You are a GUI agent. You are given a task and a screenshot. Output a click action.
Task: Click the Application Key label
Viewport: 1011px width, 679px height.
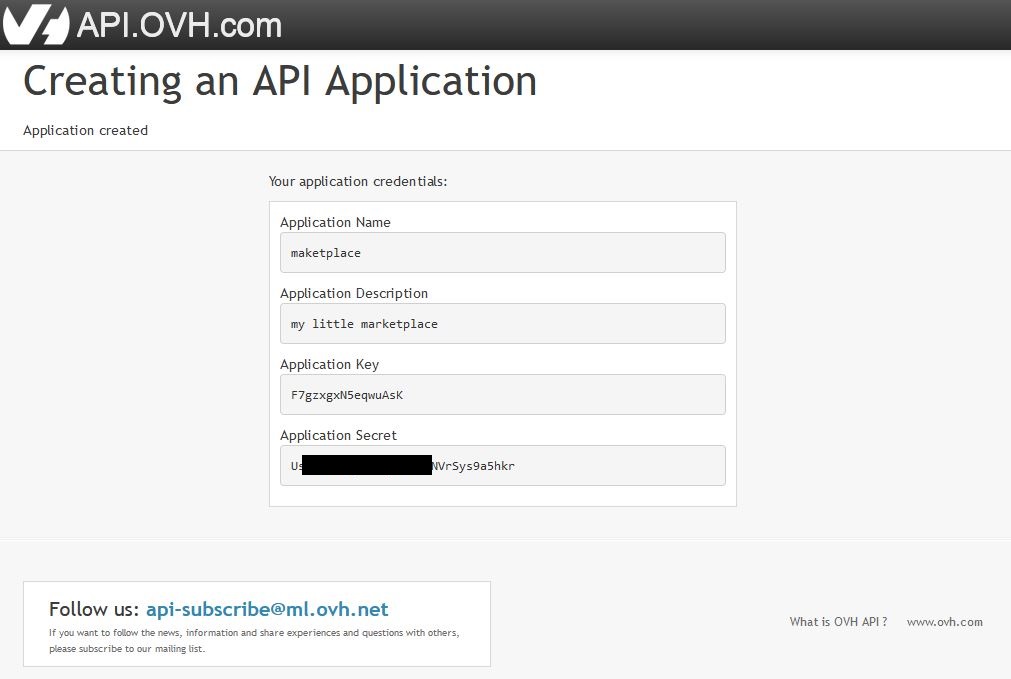329,364
